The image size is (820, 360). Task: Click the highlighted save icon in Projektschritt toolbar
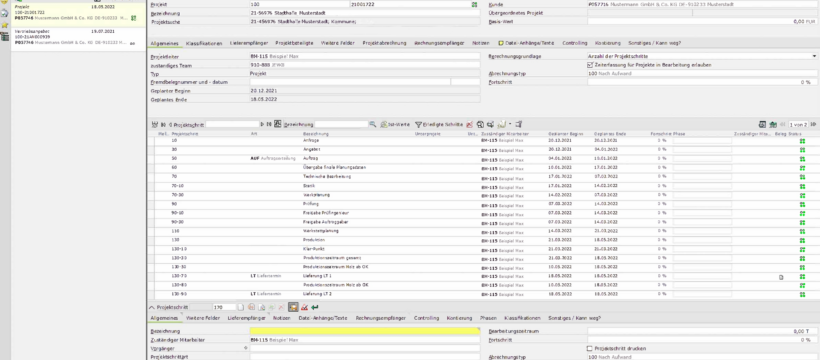pyautogui.click(x=293, y=308)
